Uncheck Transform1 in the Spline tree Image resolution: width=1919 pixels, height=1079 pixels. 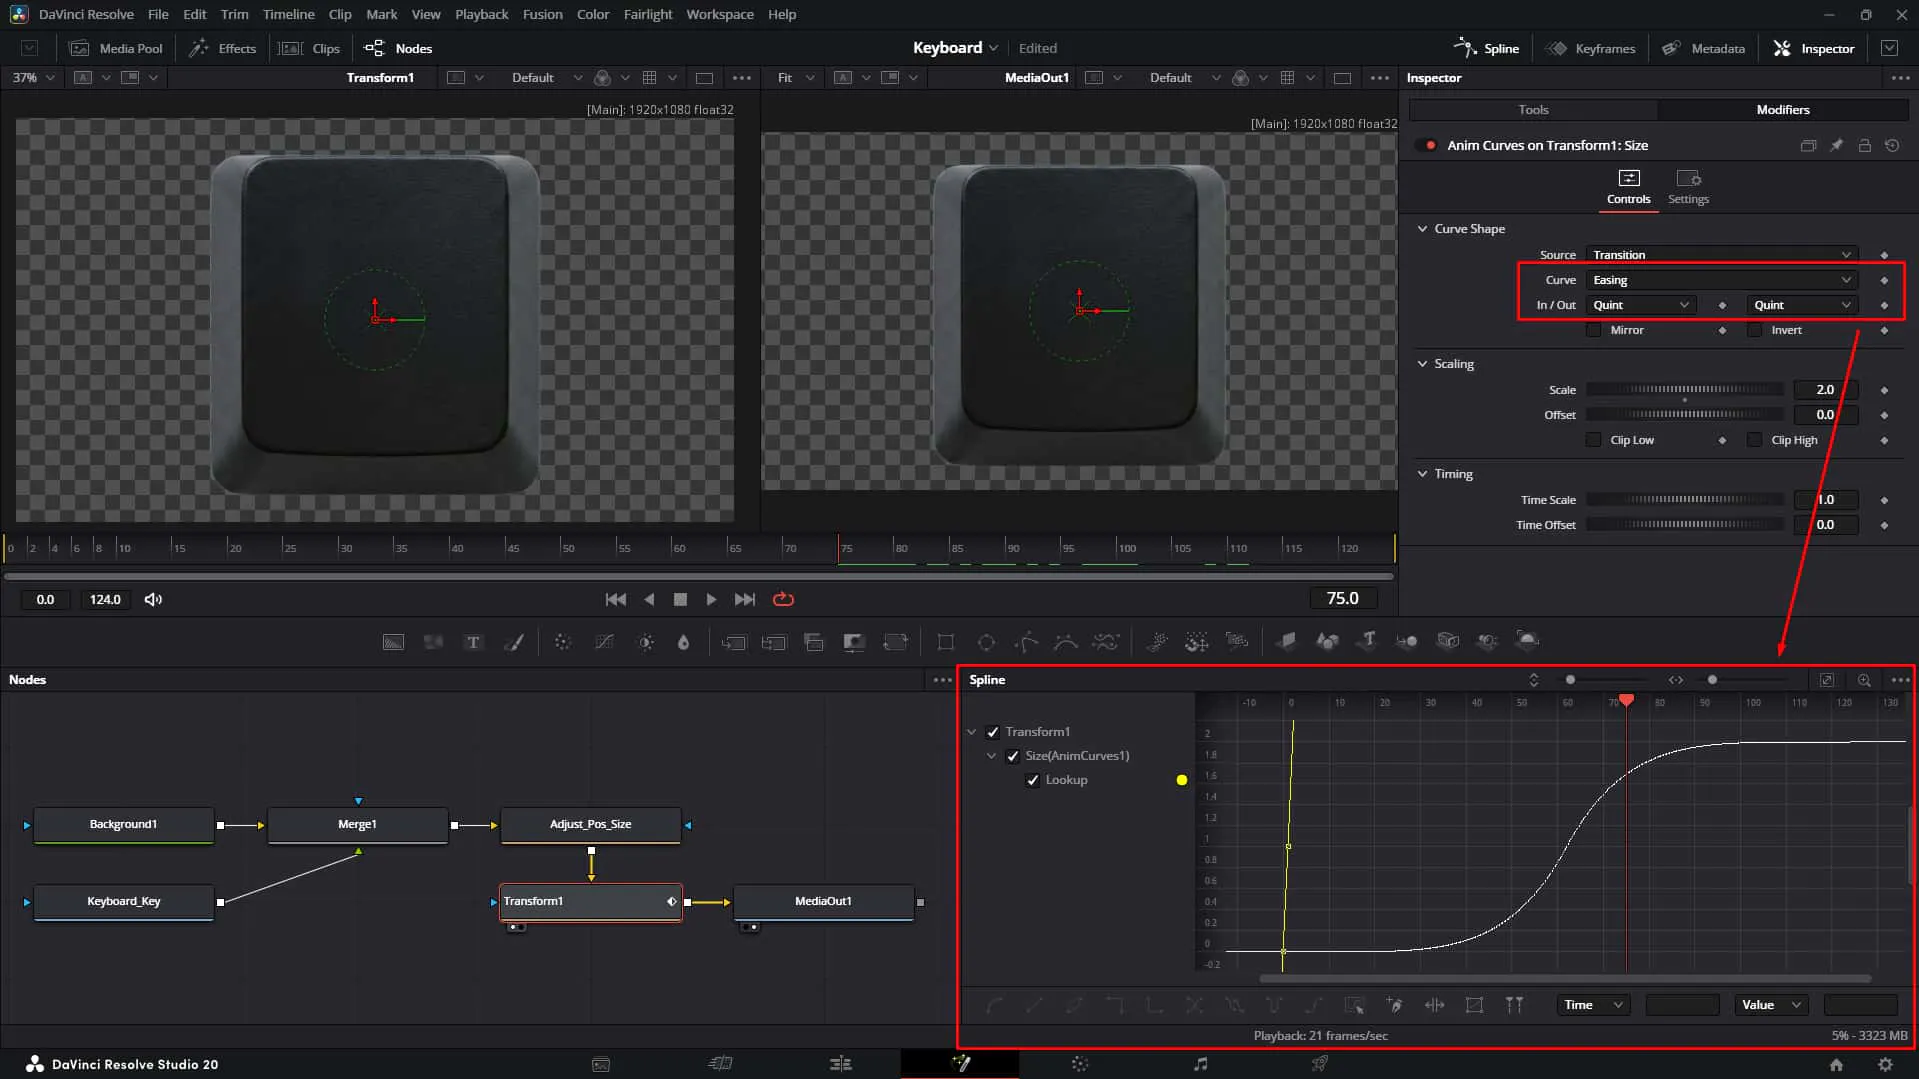tap(993, 732)
